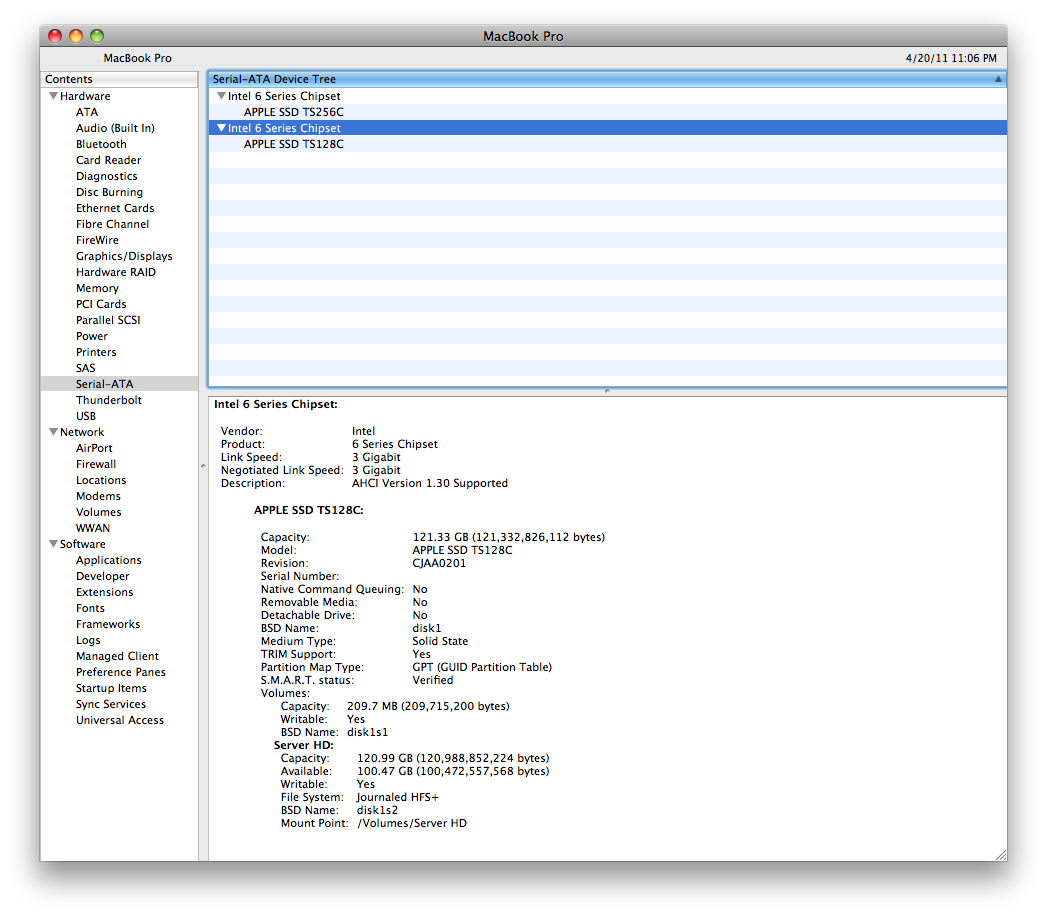1047x916 pixels.
Task: Open Locations under Network
Action: (x=101, y=481)
